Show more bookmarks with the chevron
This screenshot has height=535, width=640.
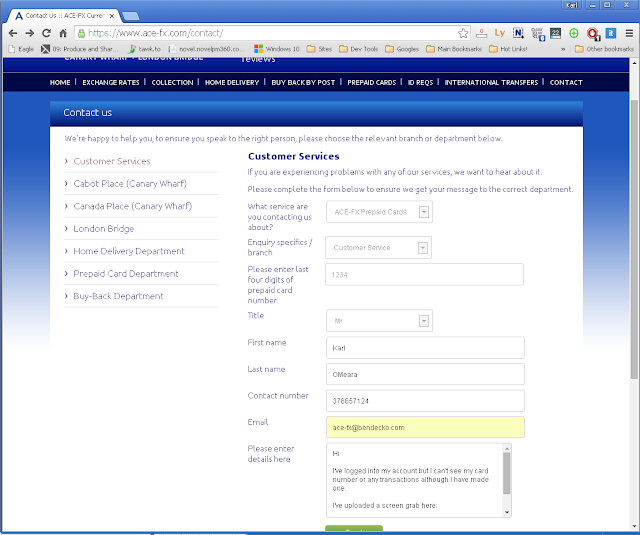point(563,49)
